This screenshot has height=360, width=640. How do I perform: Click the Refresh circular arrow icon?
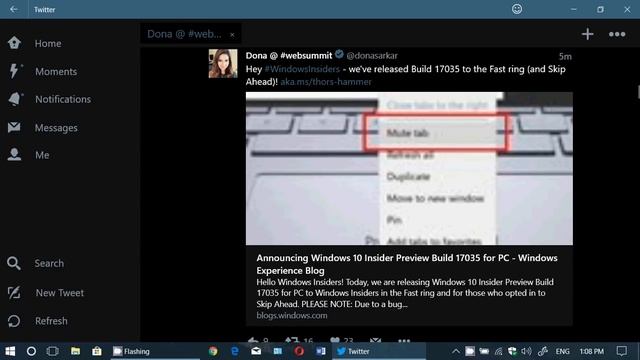[14, 321]
